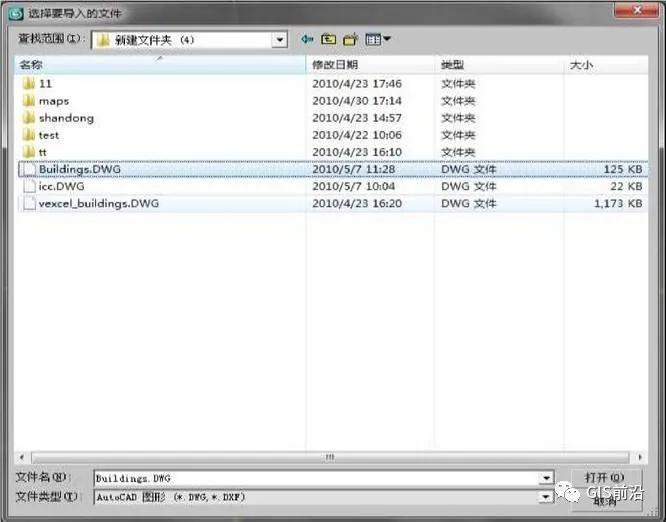Screen dimensions: 666x522
Task: Select the tt folder
Action: click(x=43, y=152)
